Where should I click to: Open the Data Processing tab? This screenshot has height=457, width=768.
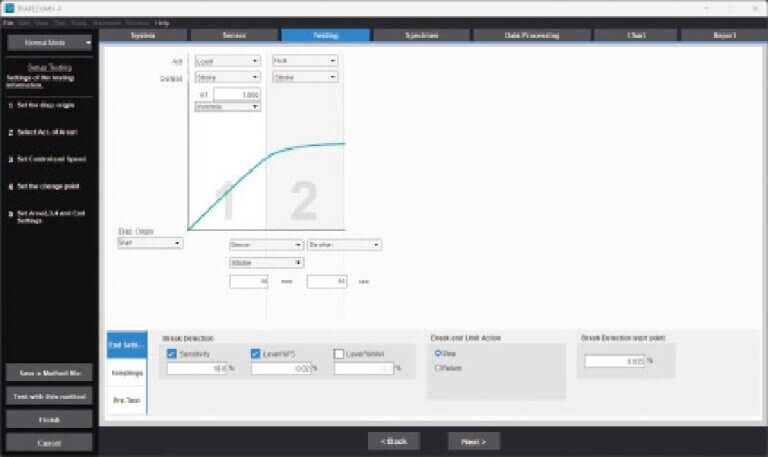tap(530, 35)
